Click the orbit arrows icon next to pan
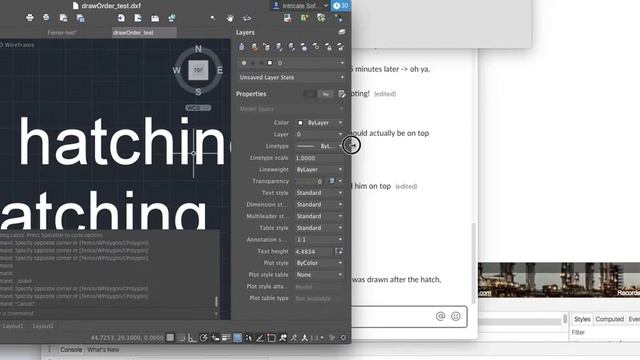This screenshot has width=640, height=360. pos(247,18)
